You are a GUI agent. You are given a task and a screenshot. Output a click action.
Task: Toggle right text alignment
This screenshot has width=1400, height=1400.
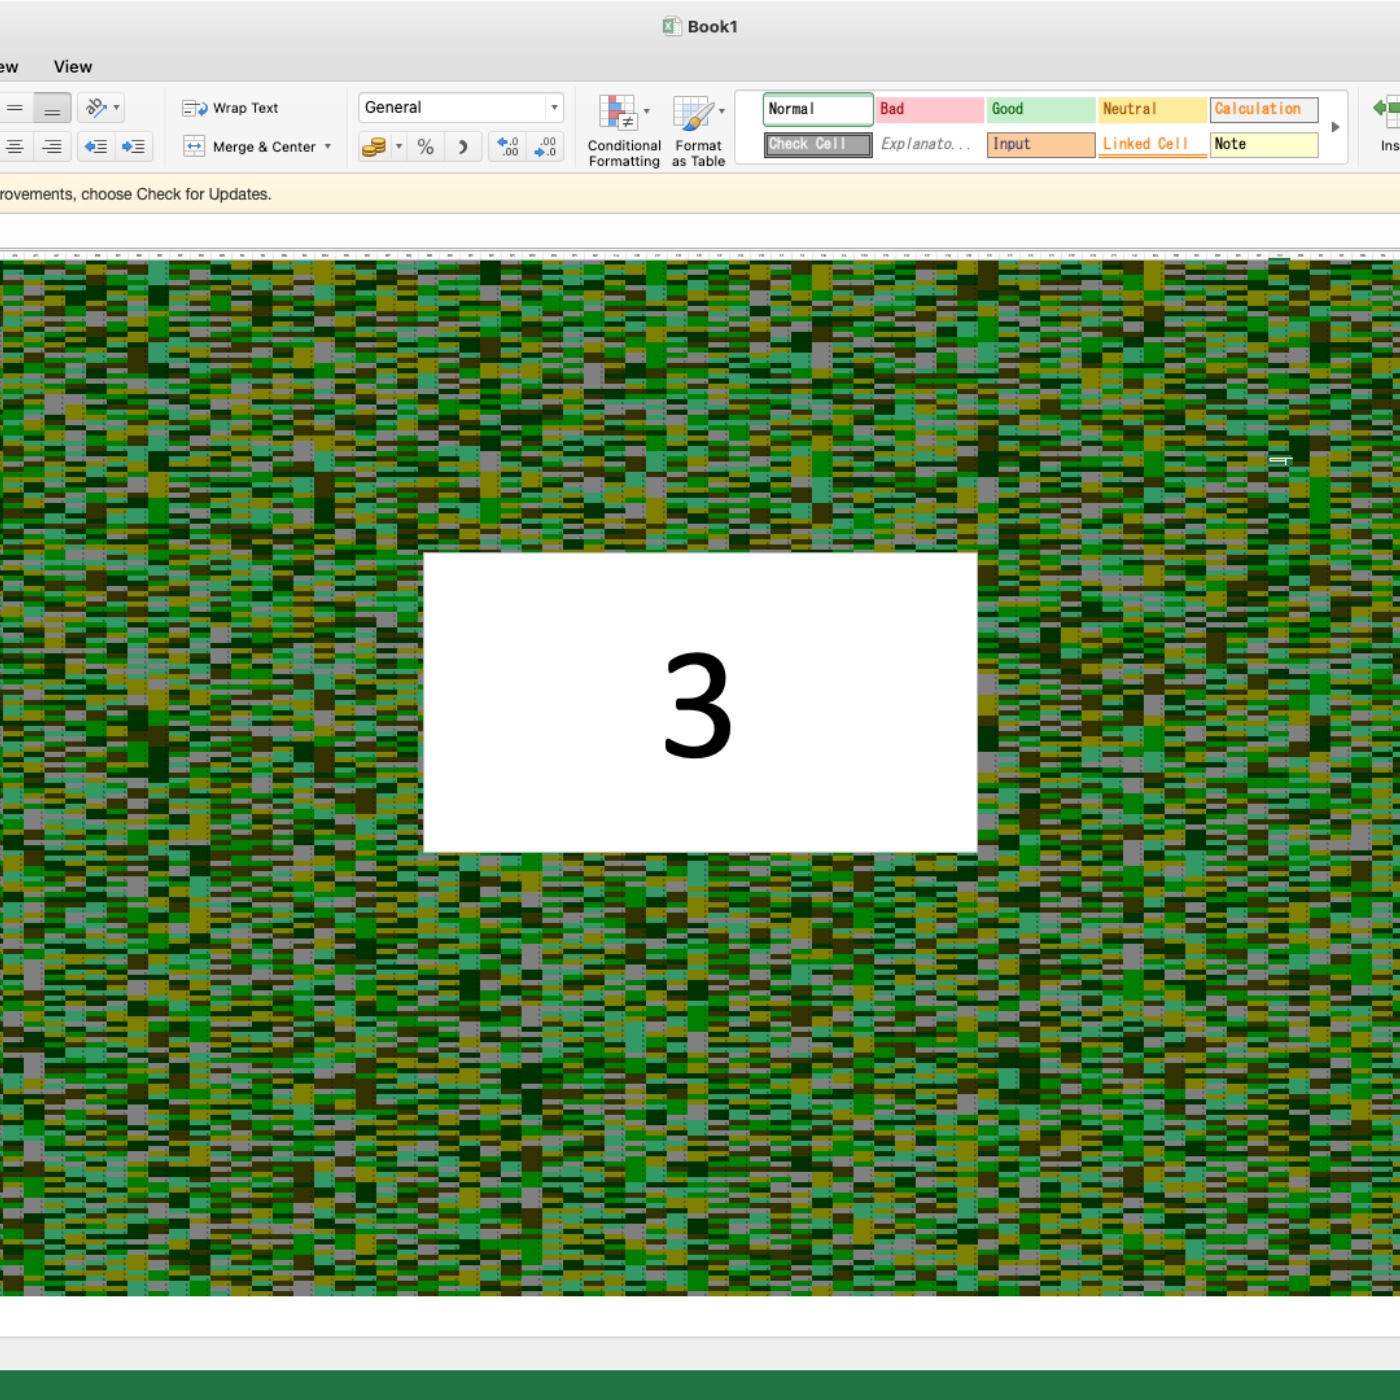[x=52, y=147]
